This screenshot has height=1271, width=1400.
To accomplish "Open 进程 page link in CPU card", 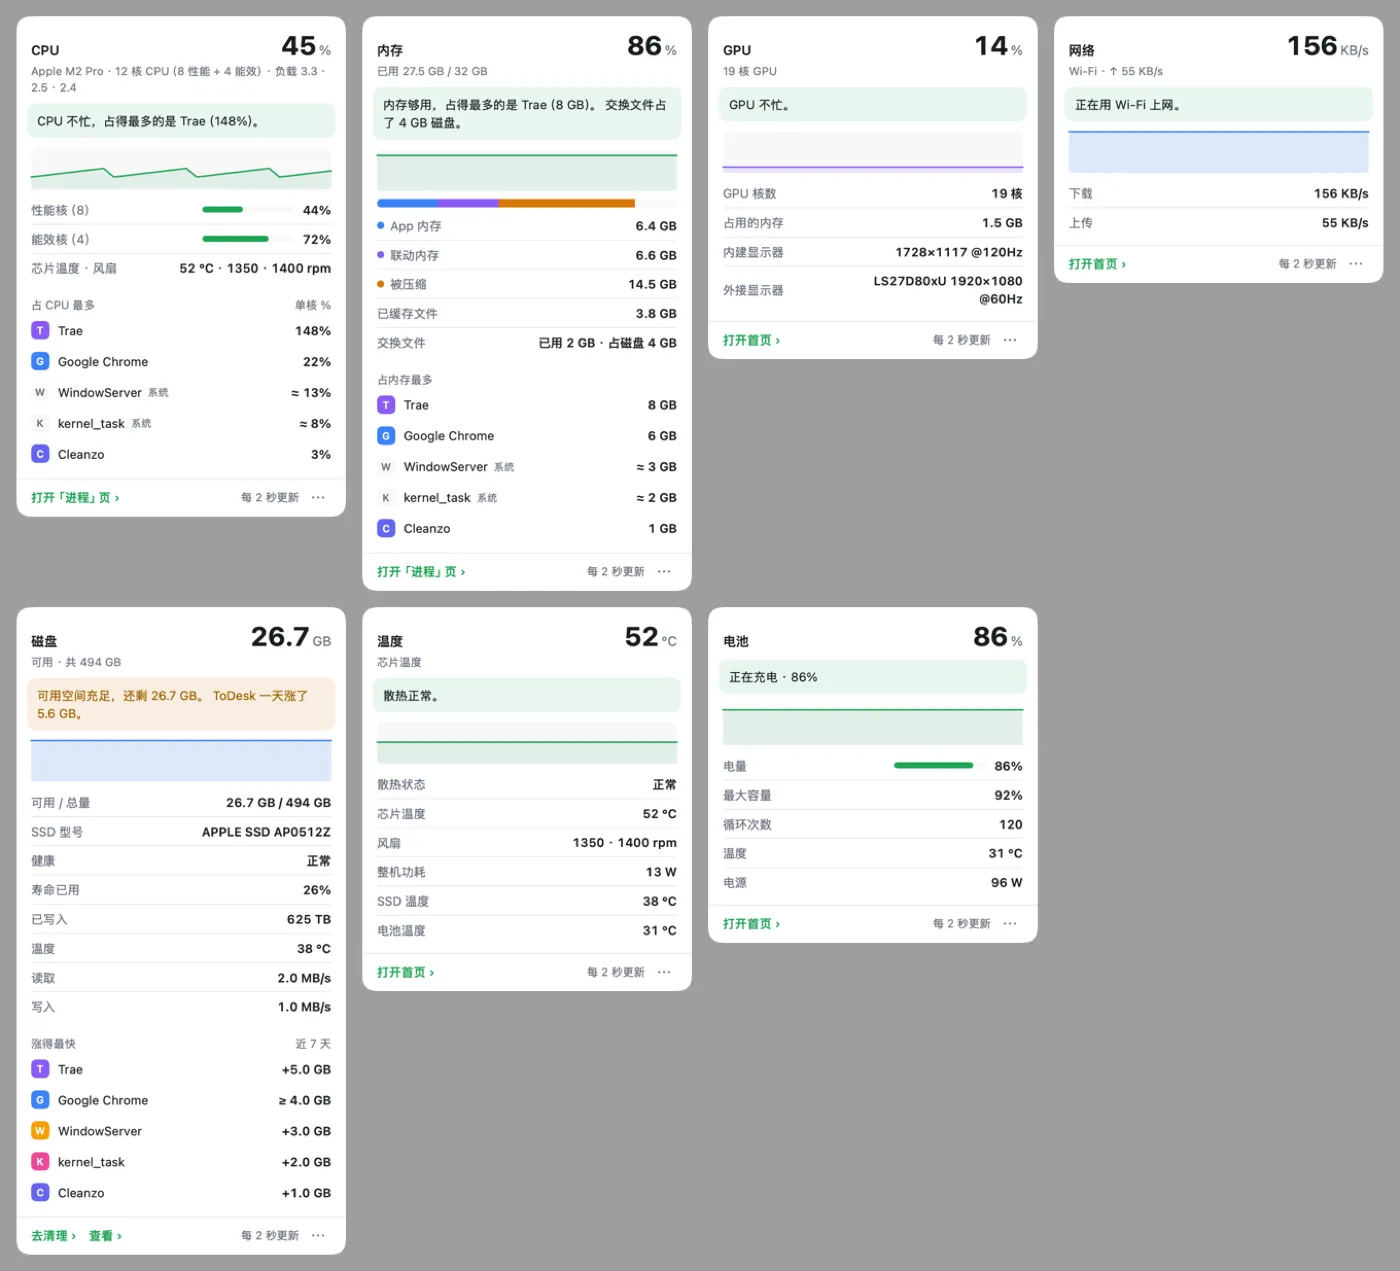I will click(75, 498).
